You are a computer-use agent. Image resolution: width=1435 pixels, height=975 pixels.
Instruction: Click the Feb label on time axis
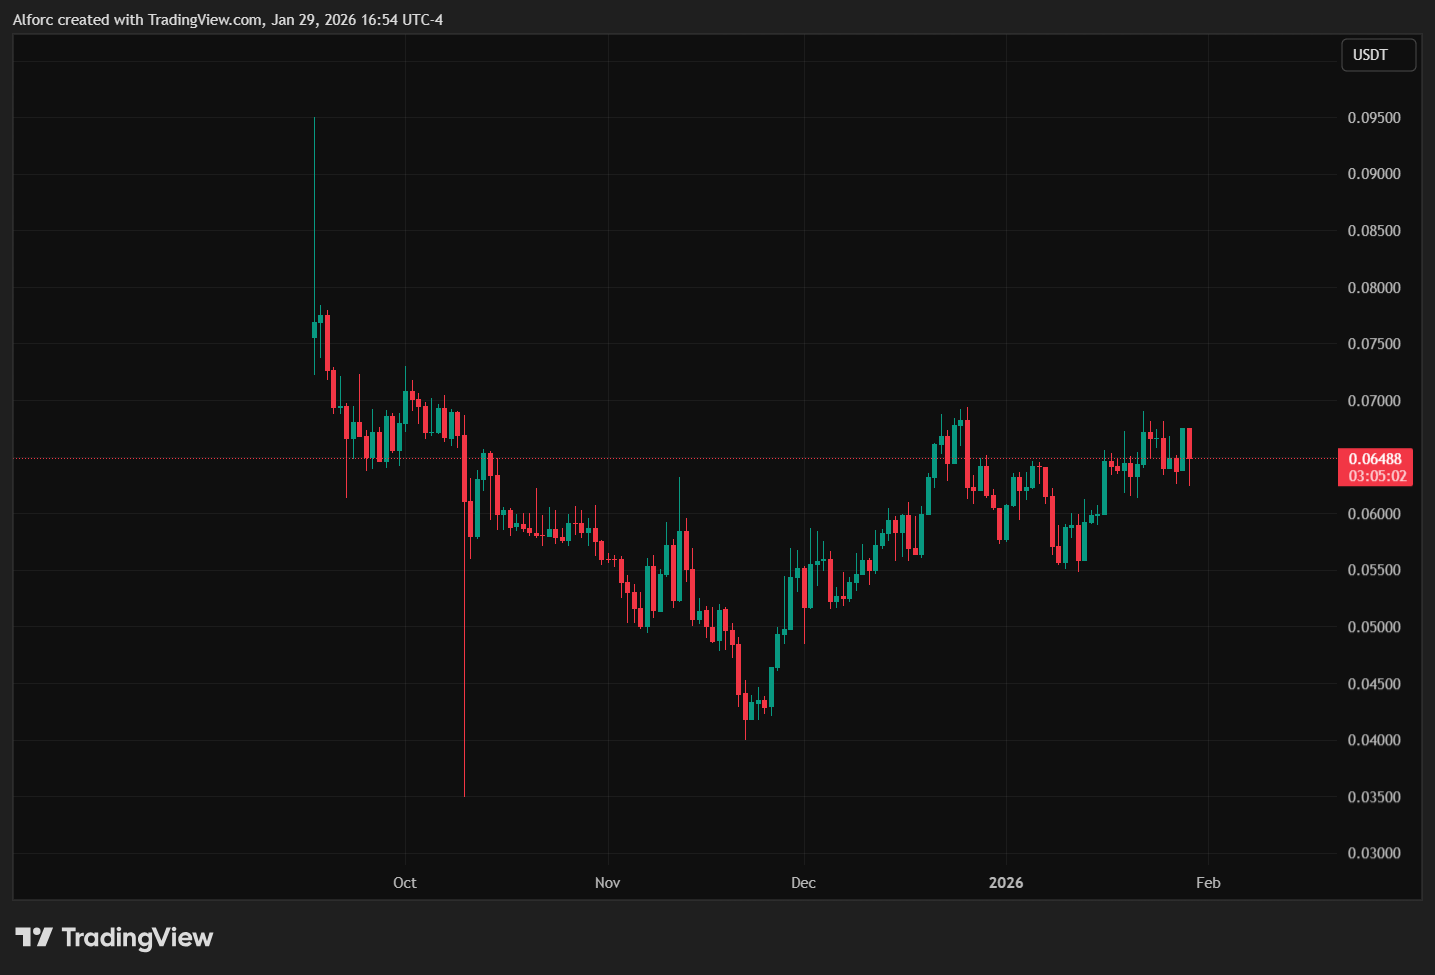click(x=1208, y=883)
